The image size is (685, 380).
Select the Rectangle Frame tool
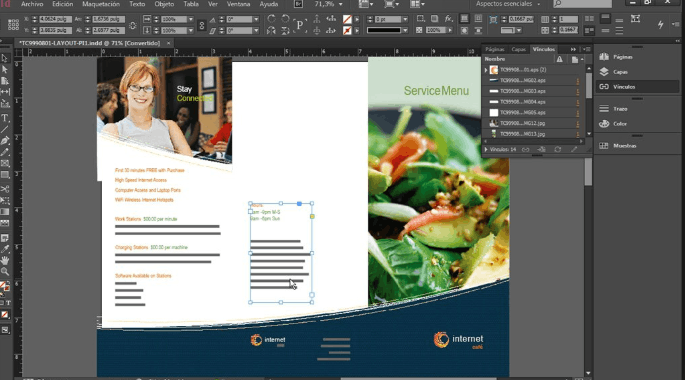pos(5,163)
